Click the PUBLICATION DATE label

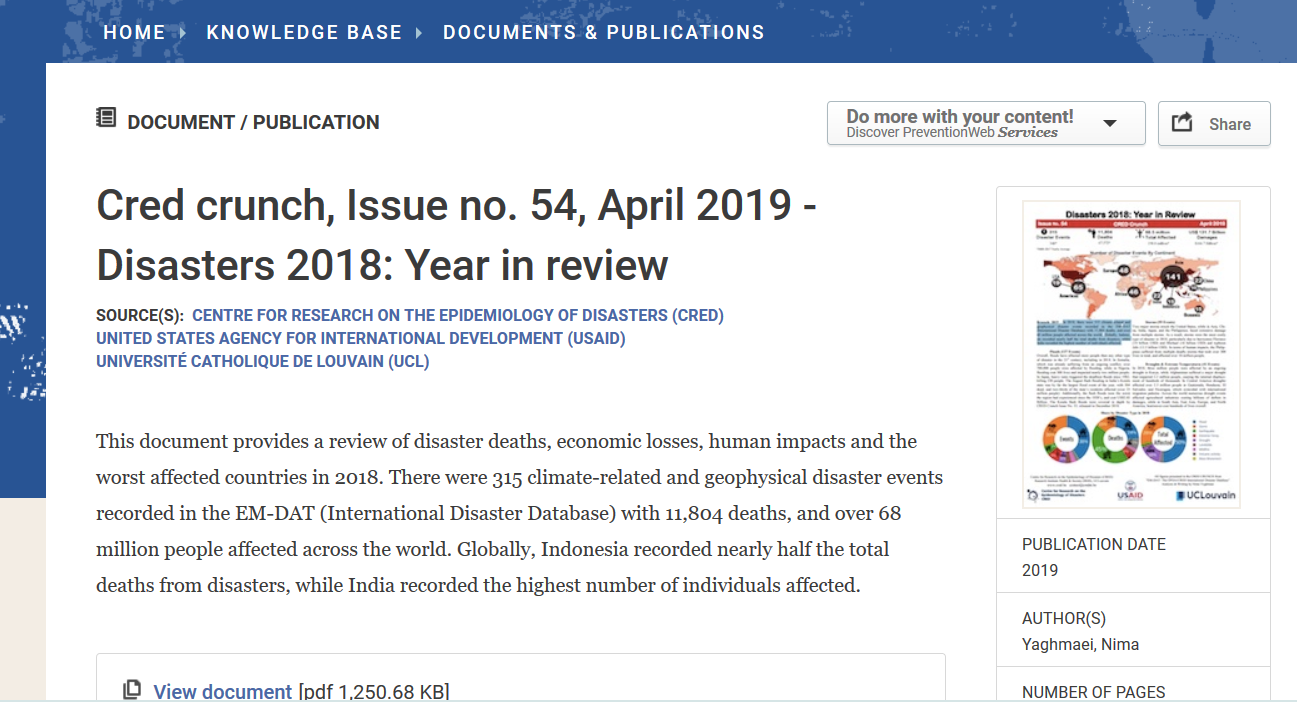(1094, 545)
